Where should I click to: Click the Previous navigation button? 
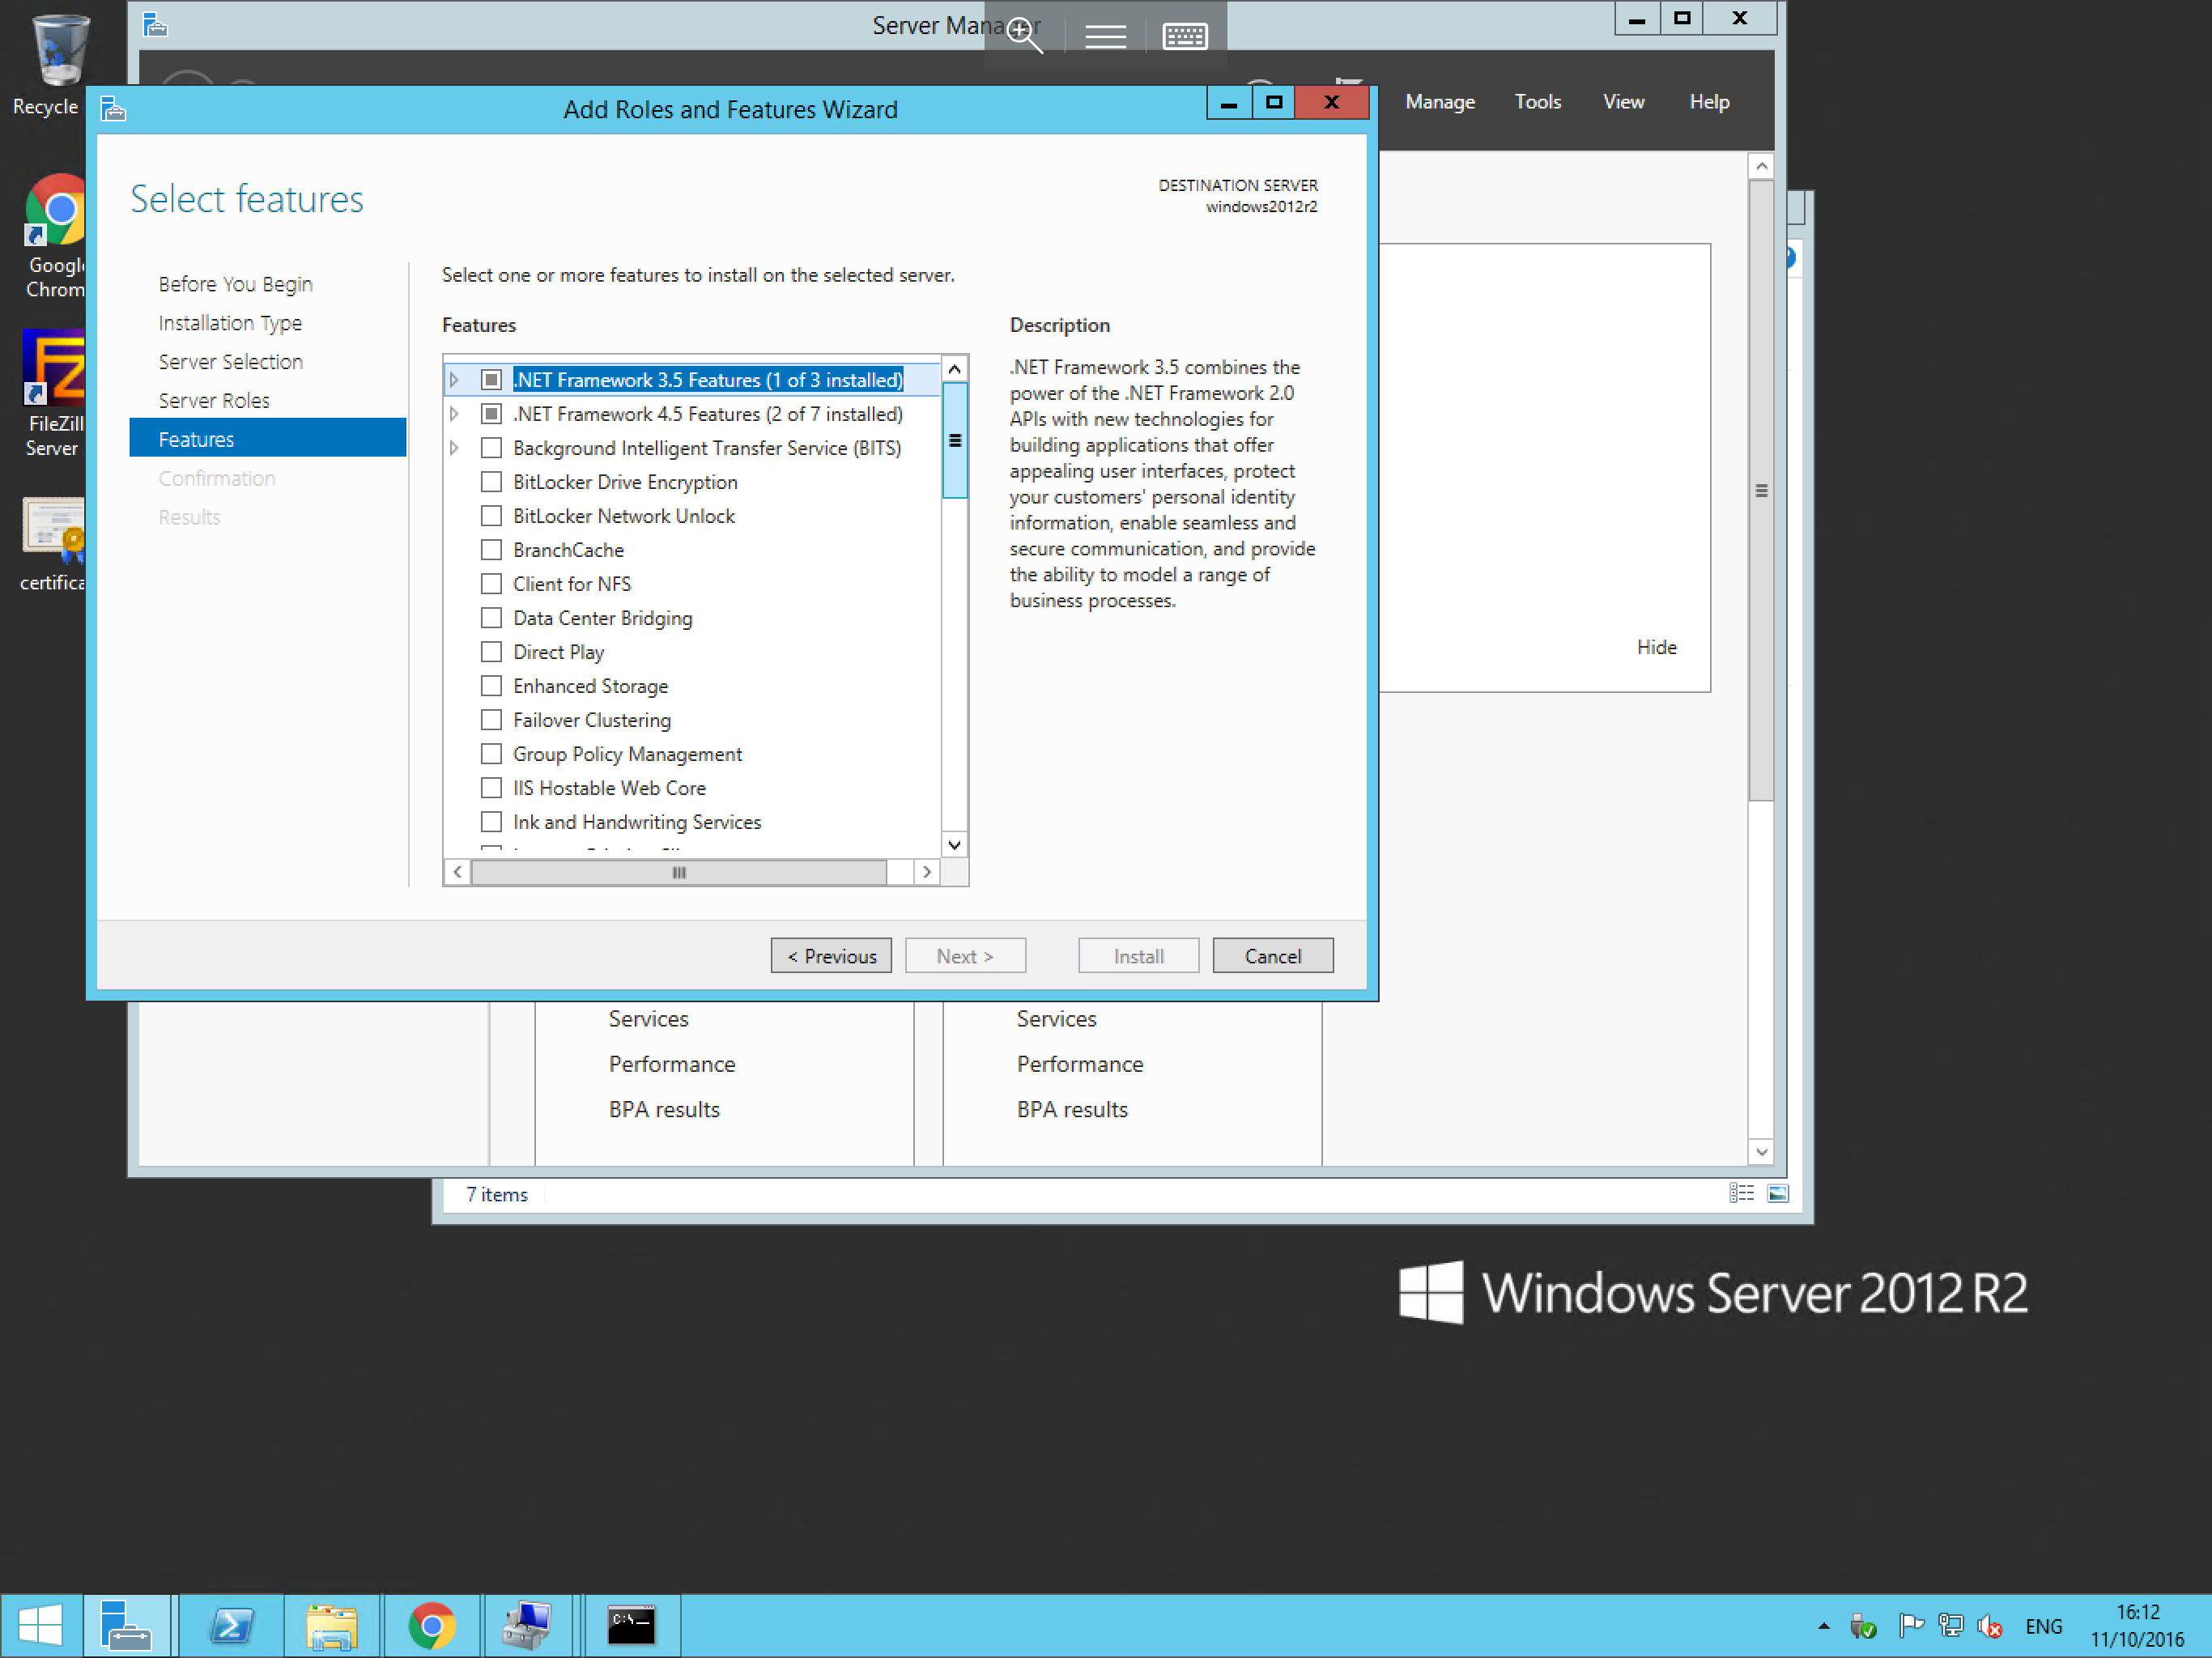tap(831, 954)
